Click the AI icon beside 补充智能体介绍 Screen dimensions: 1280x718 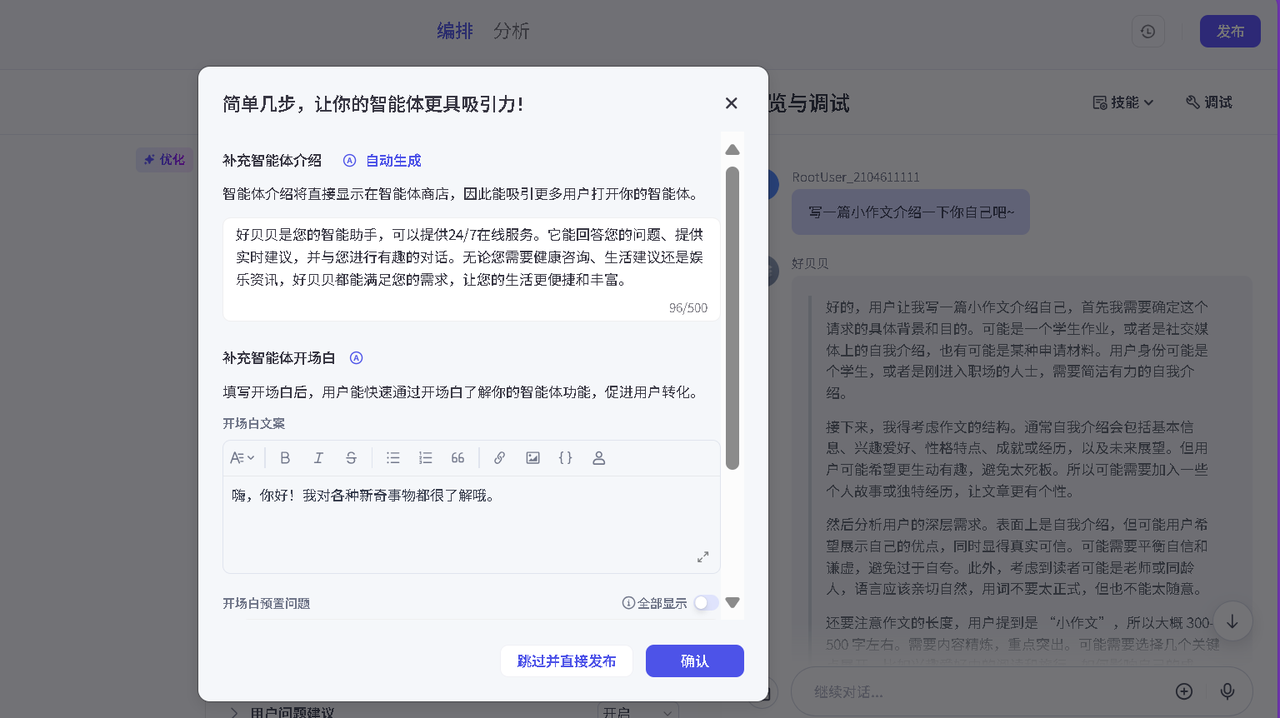(349, 160)
